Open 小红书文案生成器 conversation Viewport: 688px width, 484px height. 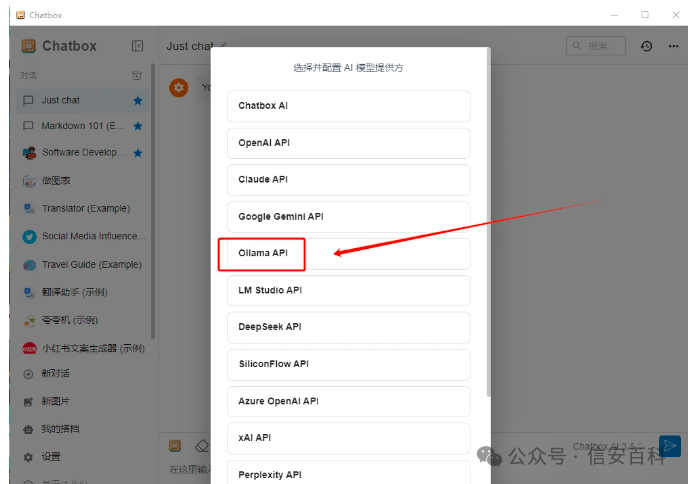(x=83, y=348)
